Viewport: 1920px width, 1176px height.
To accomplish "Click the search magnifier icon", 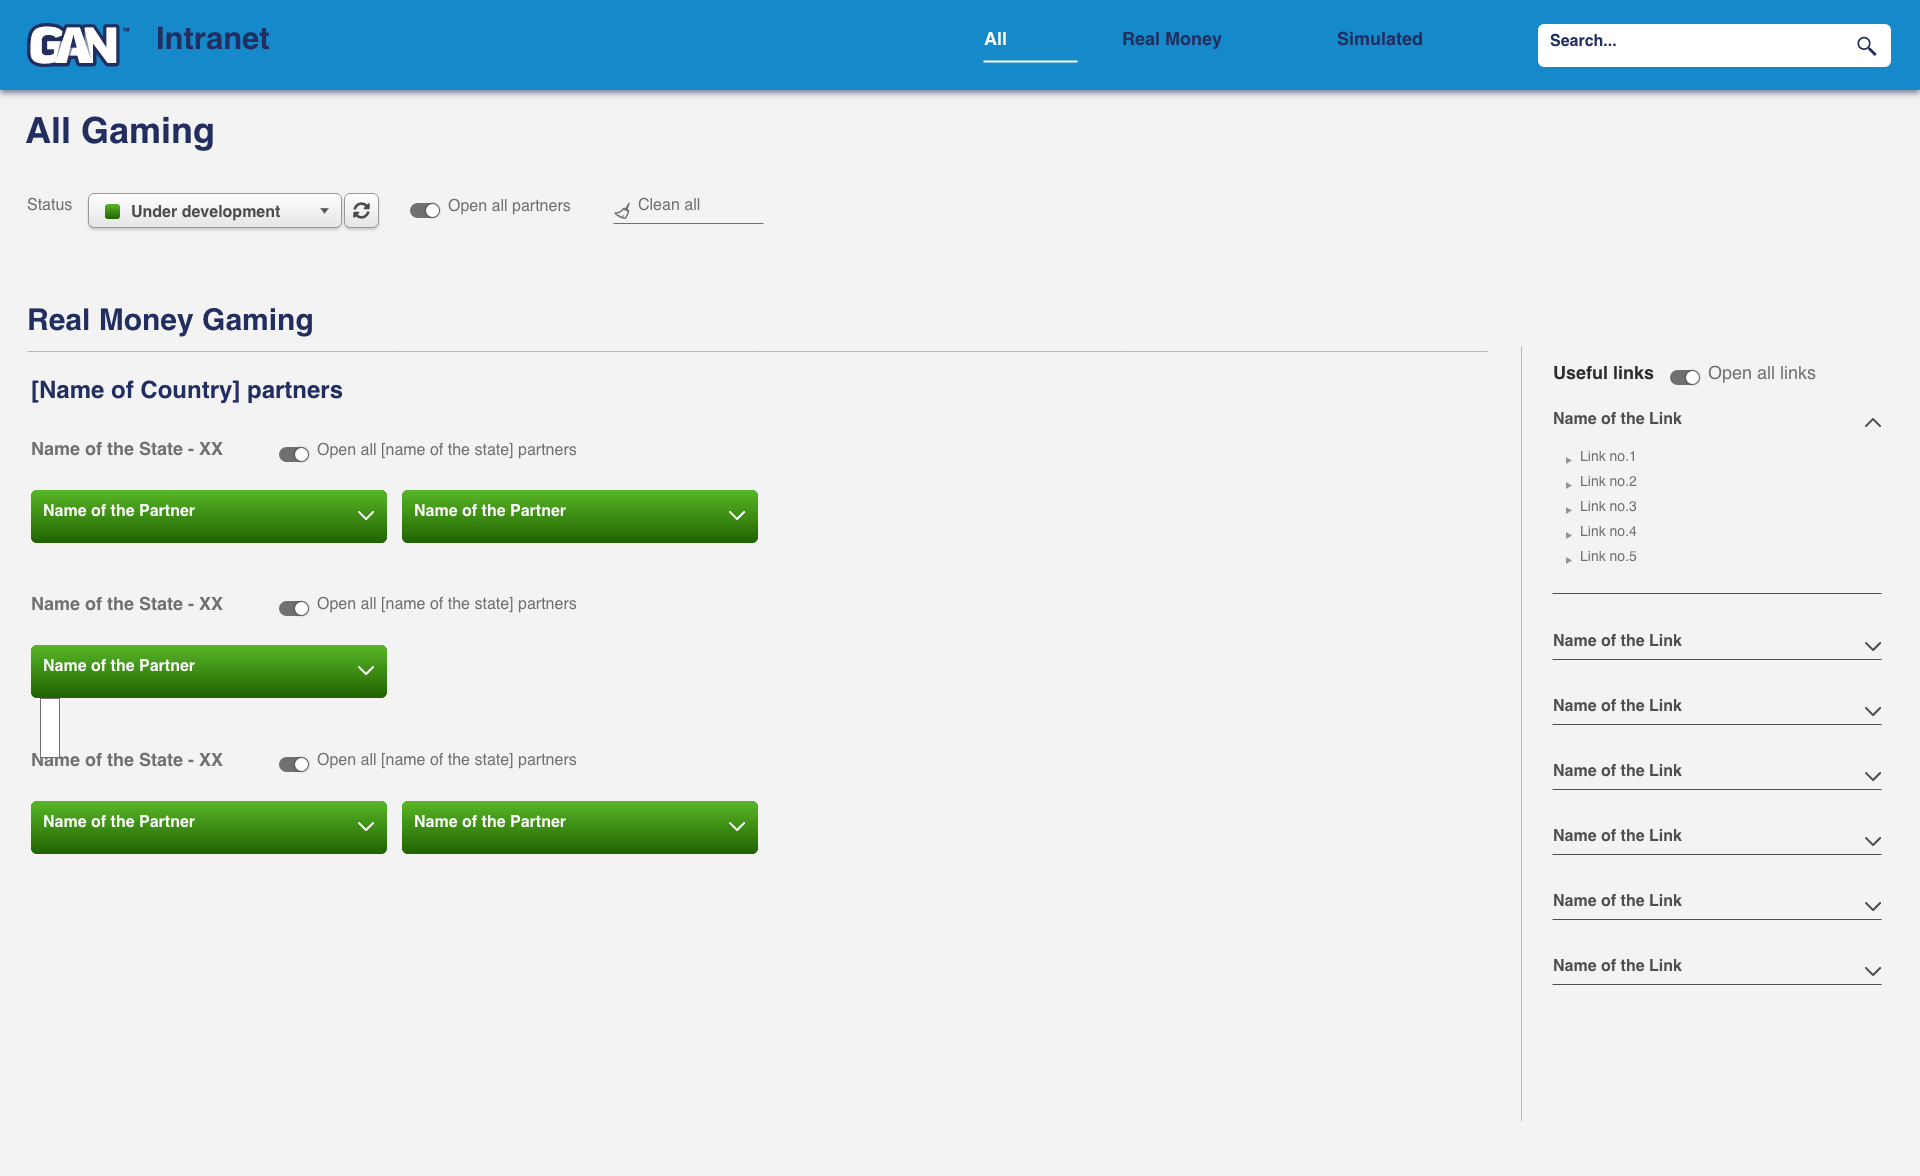I will pos(1865,46).
